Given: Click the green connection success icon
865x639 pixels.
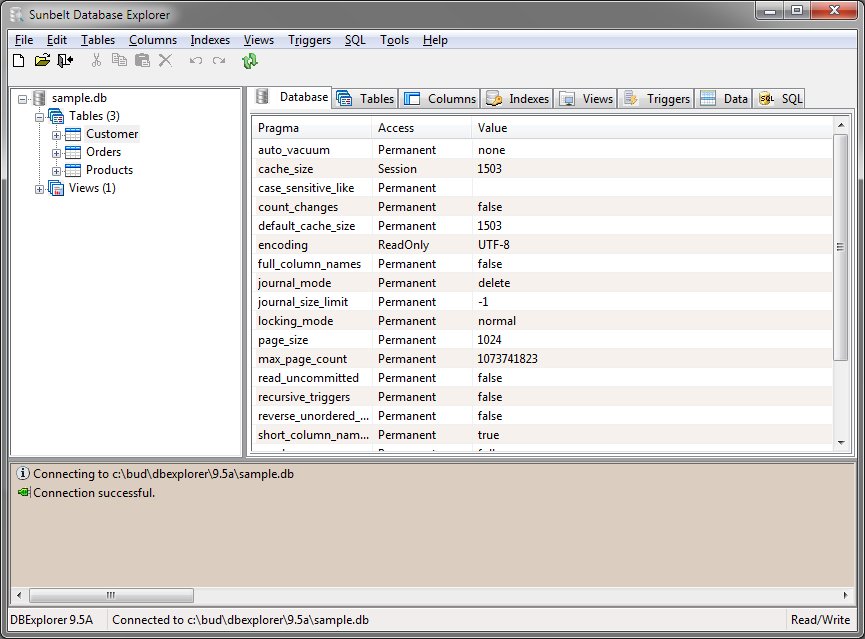Looking at the screenshot, I should coord(24,492).
